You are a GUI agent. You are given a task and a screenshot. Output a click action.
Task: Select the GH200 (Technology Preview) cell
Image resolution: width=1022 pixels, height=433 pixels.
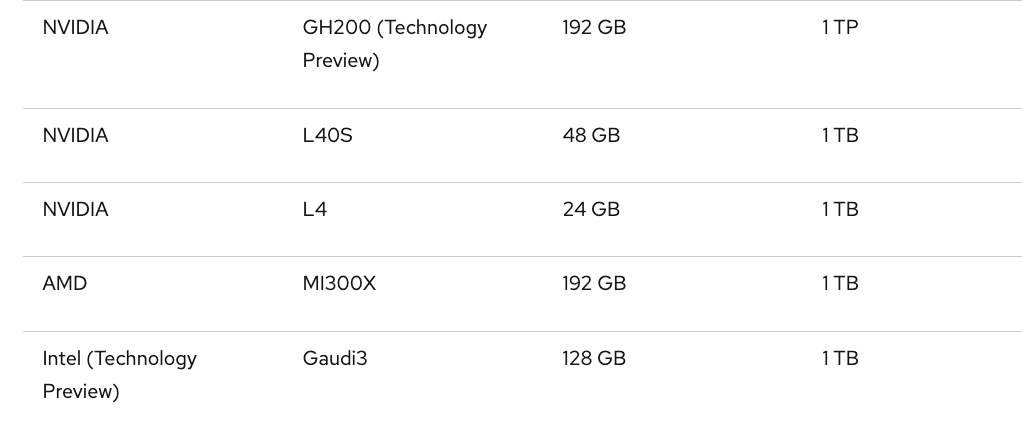click(394, 44)
